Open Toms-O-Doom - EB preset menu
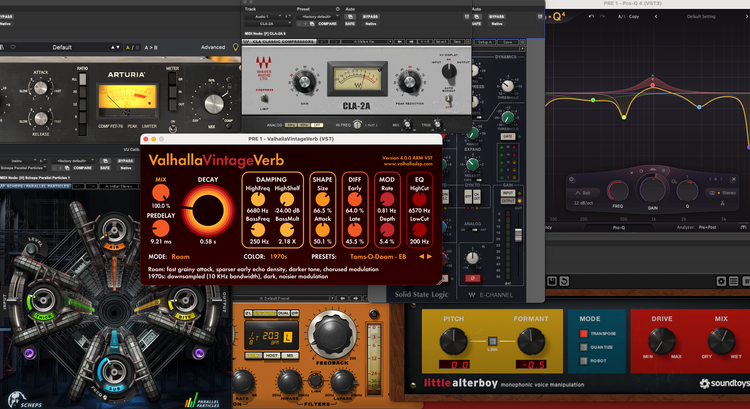This screenshot has height=409, width=750. click(378, 257)
